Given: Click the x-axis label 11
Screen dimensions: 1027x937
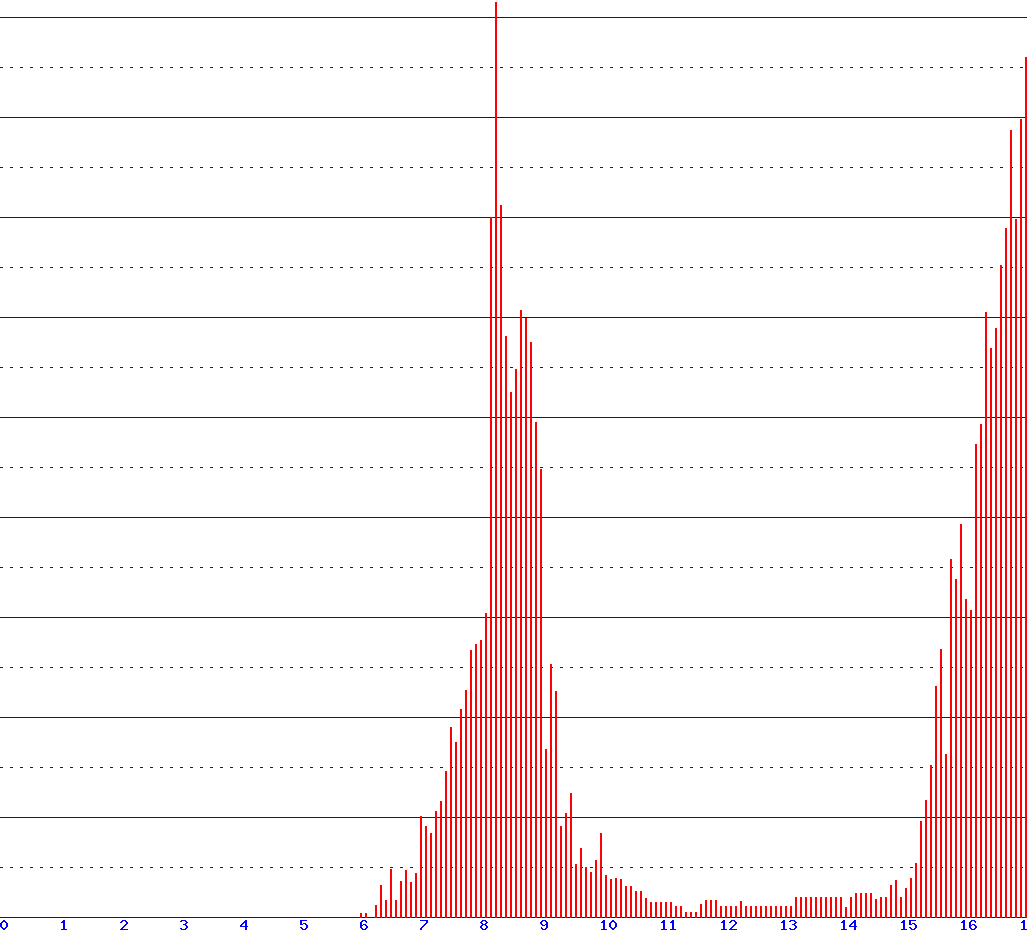Looking at the screenshot, I should [x=668, y=925].
